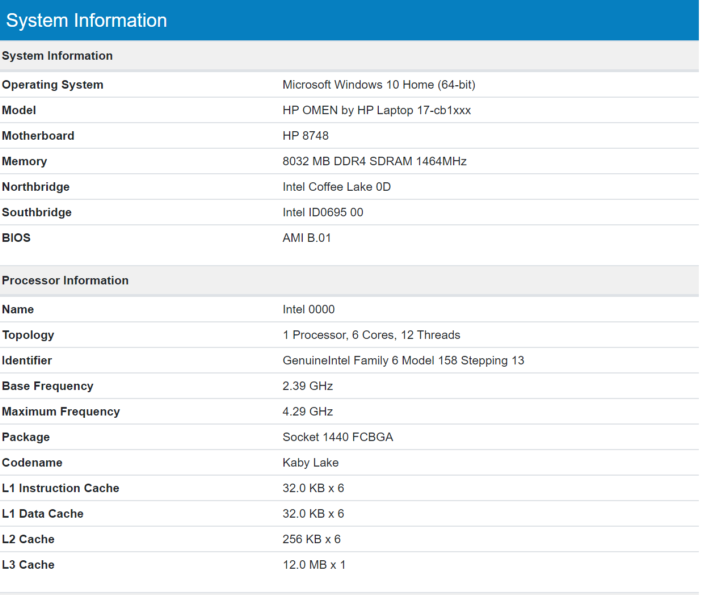Select the "Kaby Lake" codename value
The image size is (703, 595).
310,463
